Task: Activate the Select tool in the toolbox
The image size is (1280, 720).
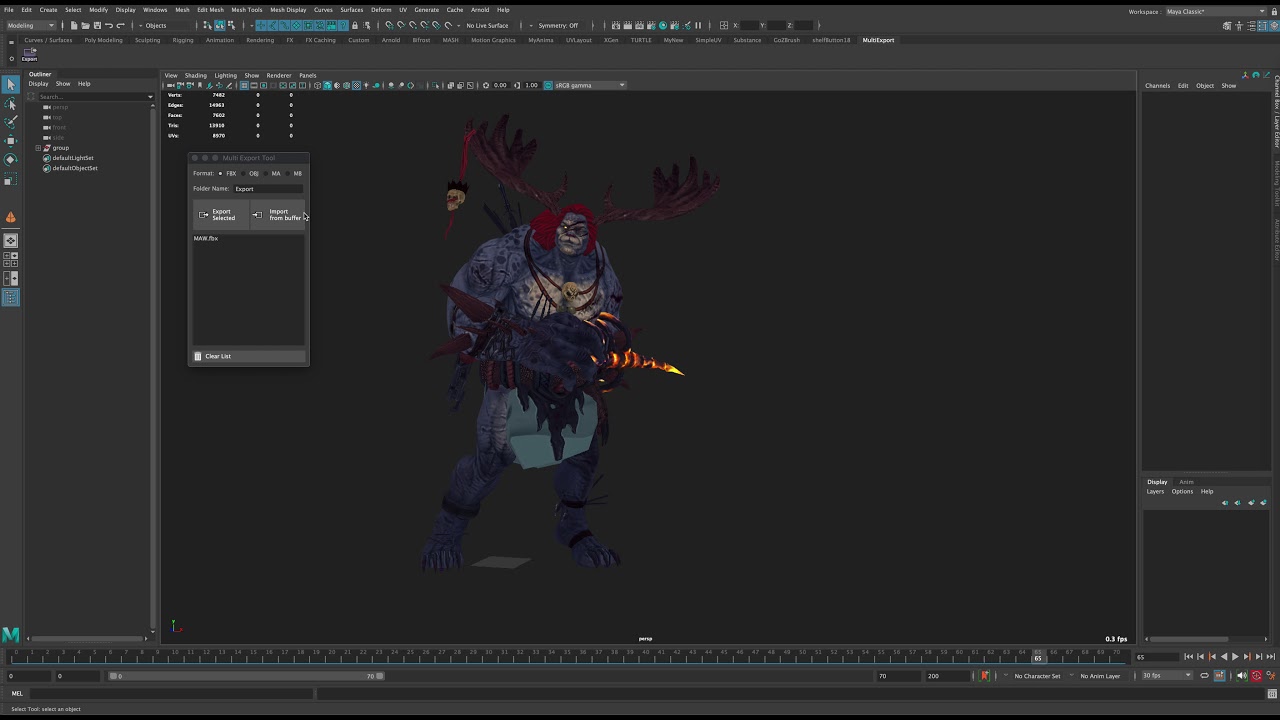Action: (x=11, y=85)
